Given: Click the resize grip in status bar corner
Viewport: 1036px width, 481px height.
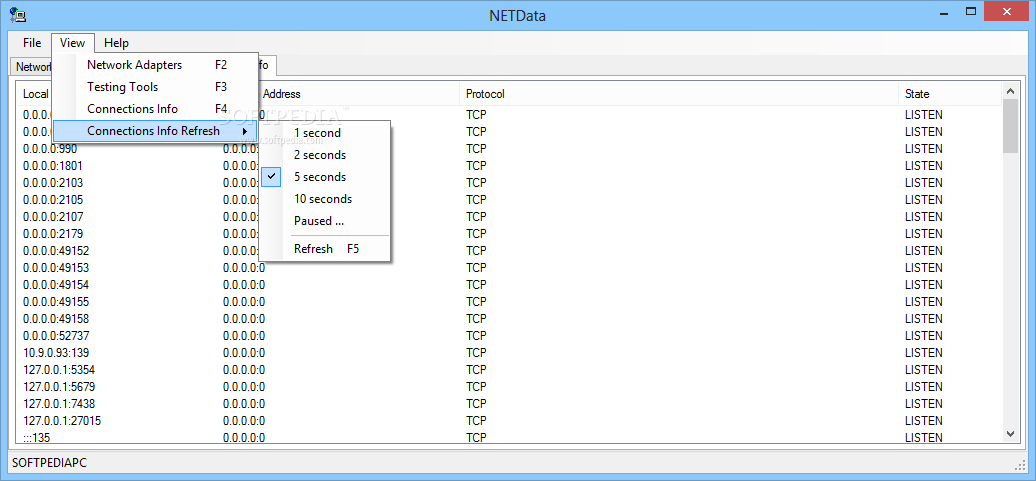Looking at the screenshot, I should tap(1020, 464).
